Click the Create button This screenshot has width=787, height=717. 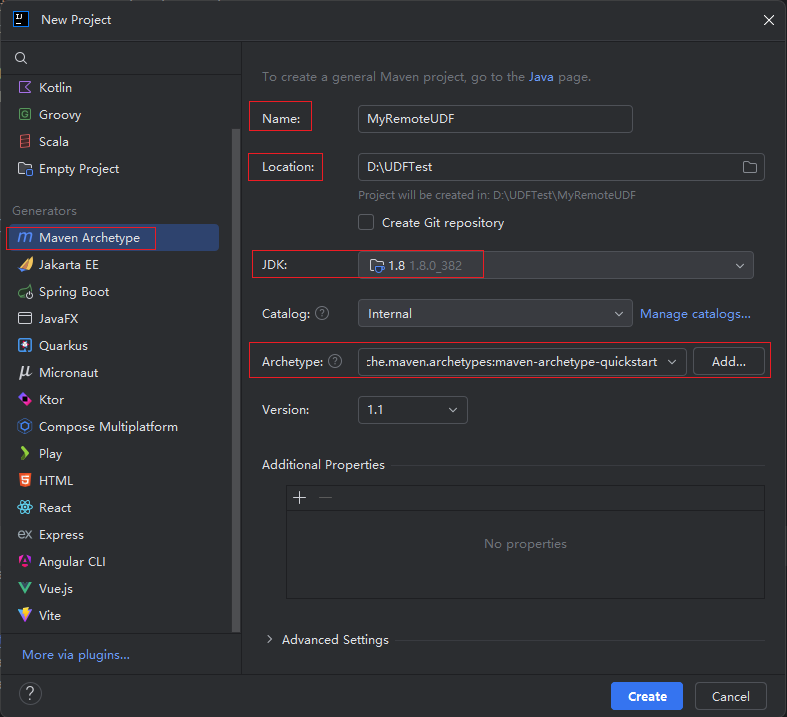pyautogui.click(x=646, y=696)
